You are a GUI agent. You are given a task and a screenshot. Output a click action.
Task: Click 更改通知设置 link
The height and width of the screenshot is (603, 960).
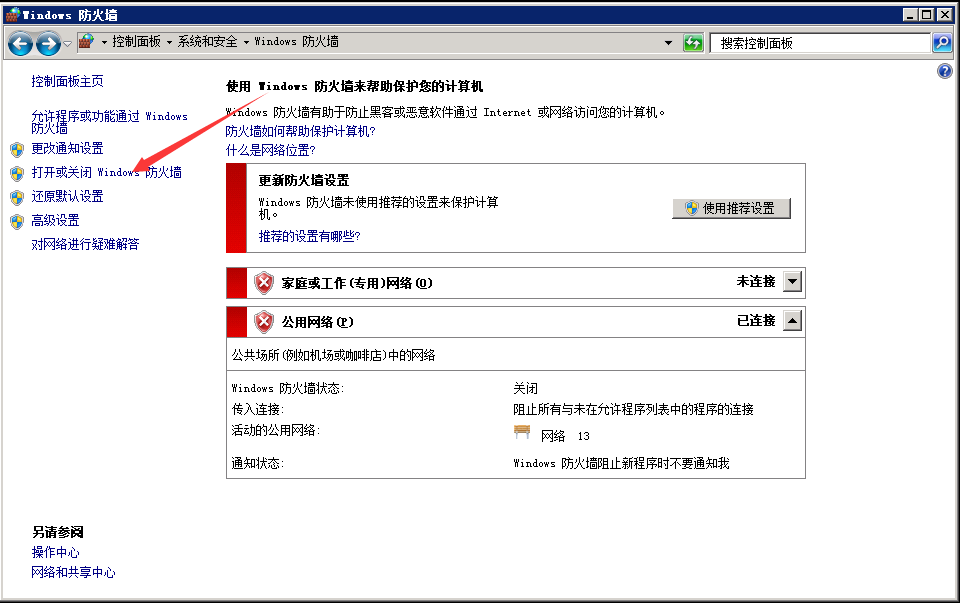coord(67,148)
